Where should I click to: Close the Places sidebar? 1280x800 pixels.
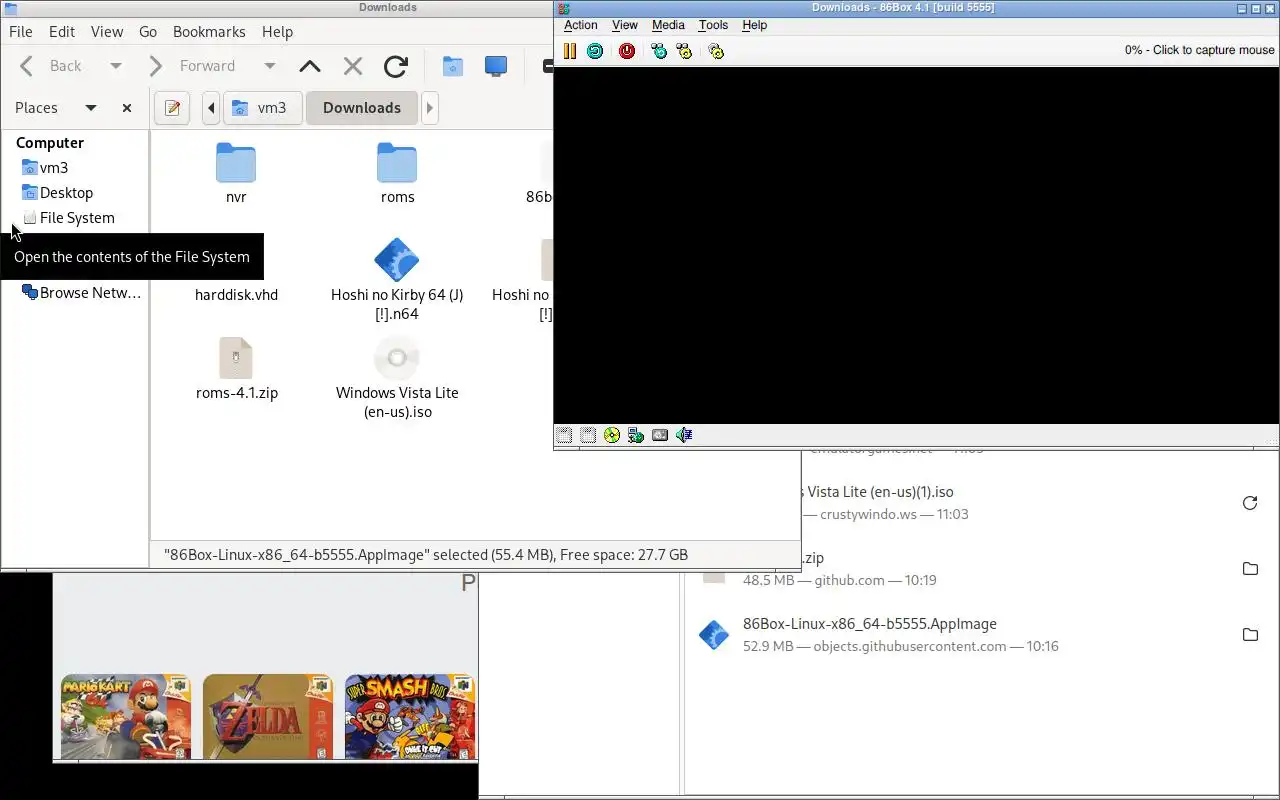[127, 108]
